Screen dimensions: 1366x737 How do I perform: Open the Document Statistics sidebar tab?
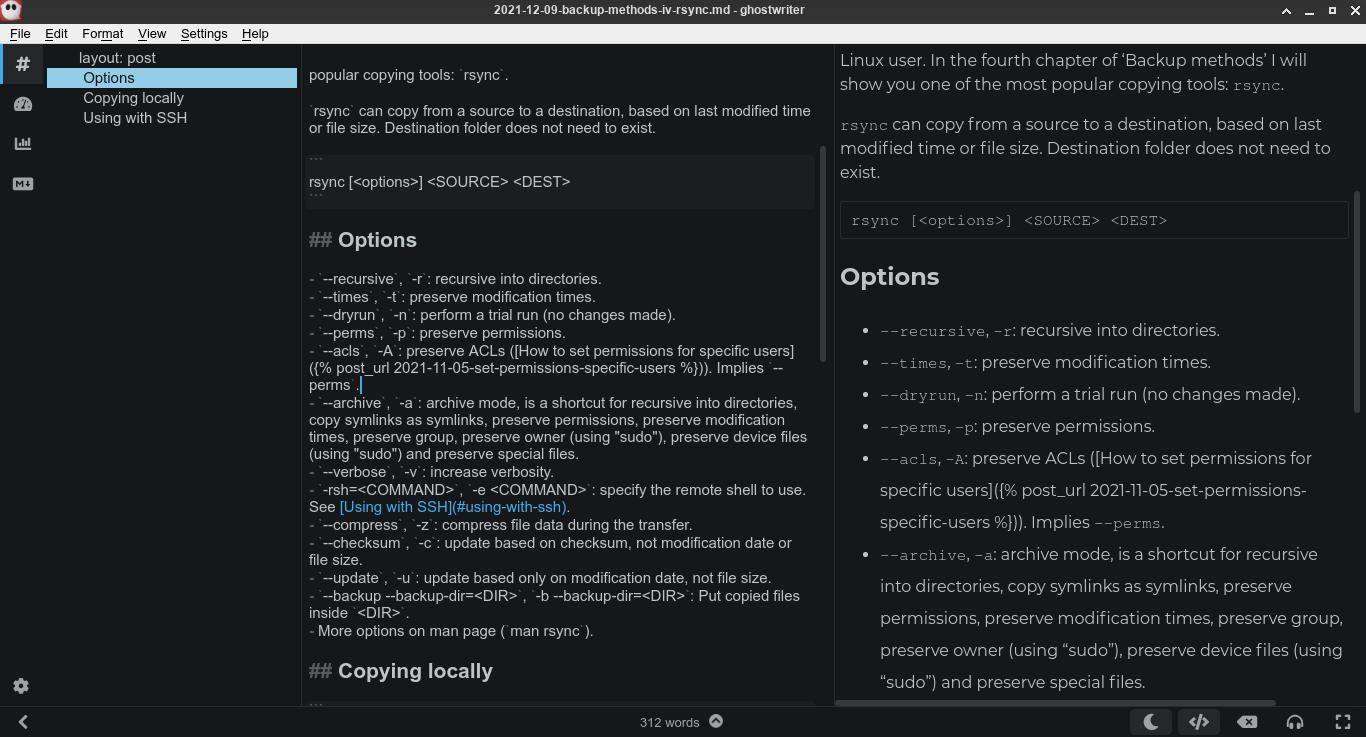coord(23,144)
